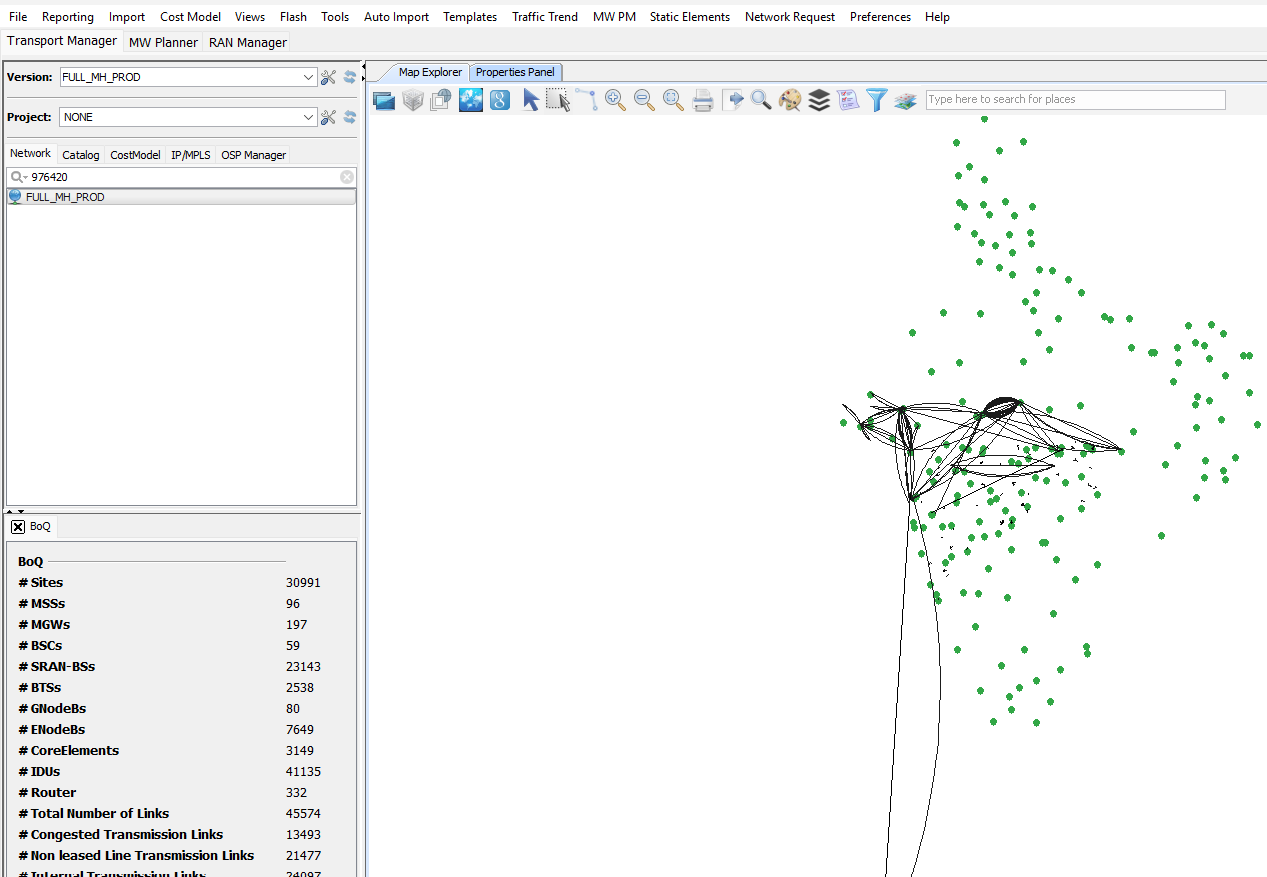Click the zoom out magnifier

pyautogui.click(x=644, y=100)
